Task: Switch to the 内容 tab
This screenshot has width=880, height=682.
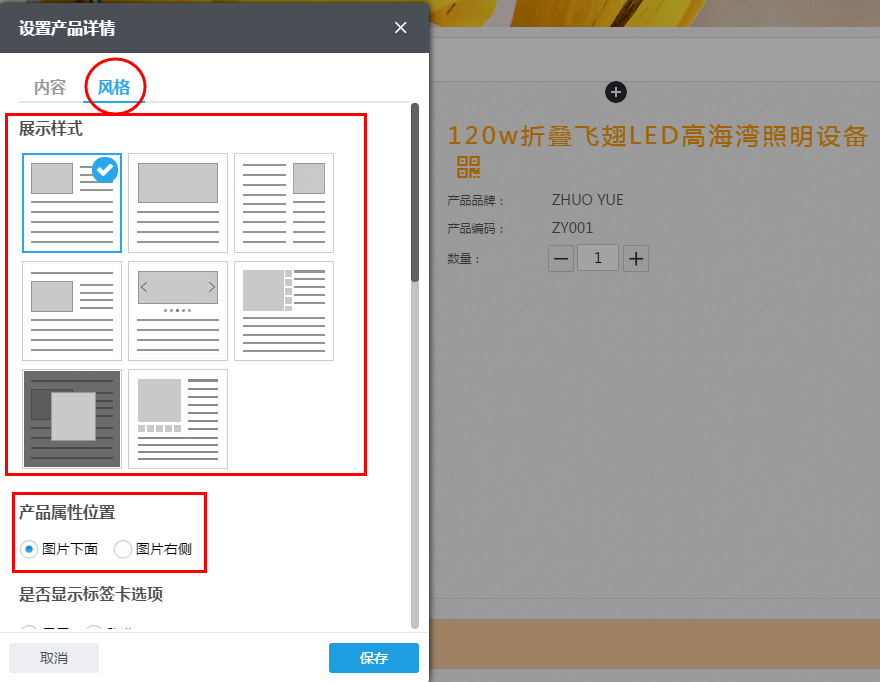Action: pos(48,87)
